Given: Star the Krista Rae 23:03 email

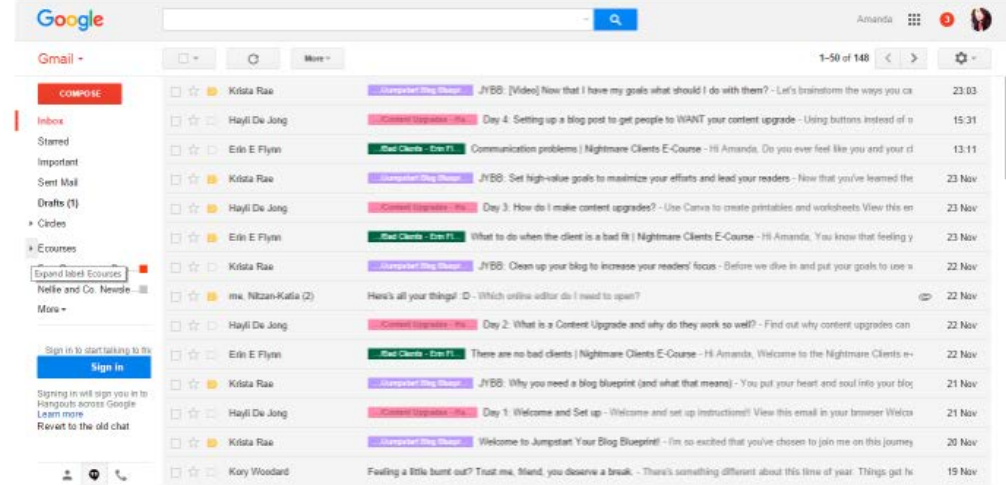Looking at the screenshot, I should click(193, 91).
